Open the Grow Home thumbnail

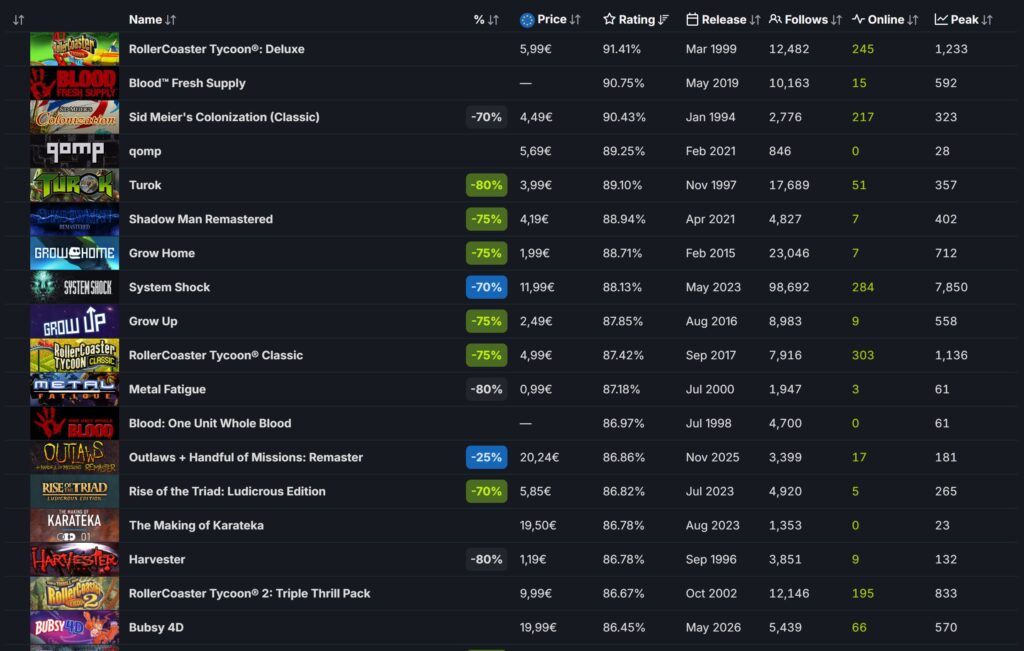(74, 253)
